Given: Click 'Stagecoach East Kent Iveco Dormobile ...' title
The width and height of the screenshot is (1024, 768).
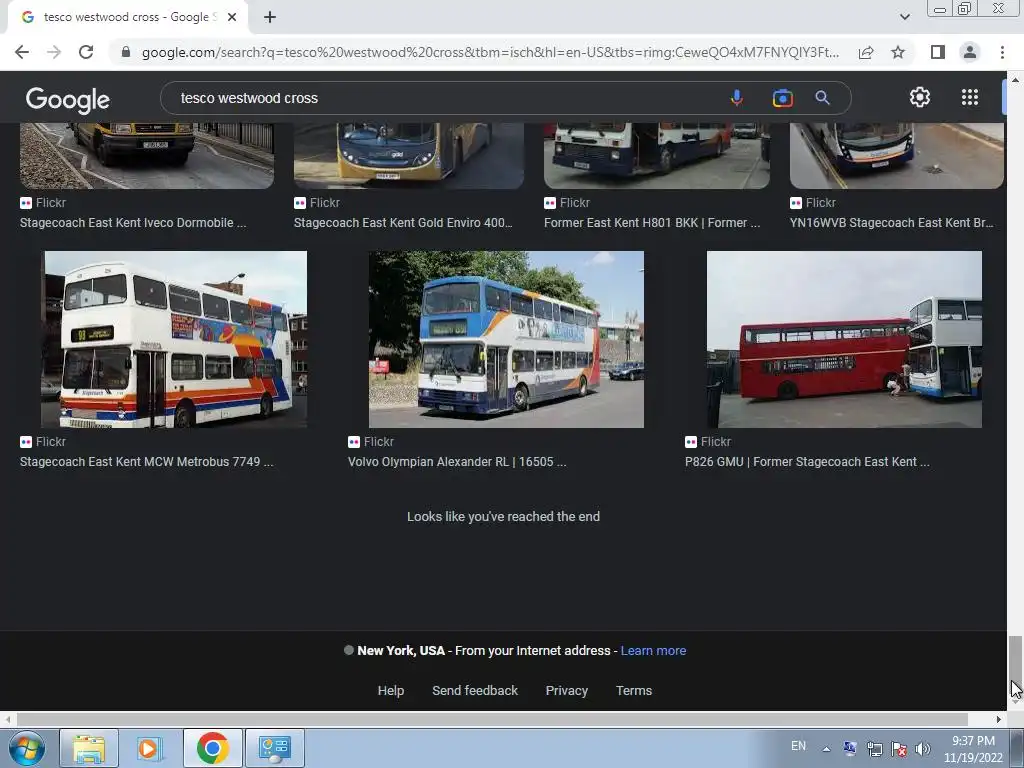Looking at the screenshot, I should tap(133, 223).
